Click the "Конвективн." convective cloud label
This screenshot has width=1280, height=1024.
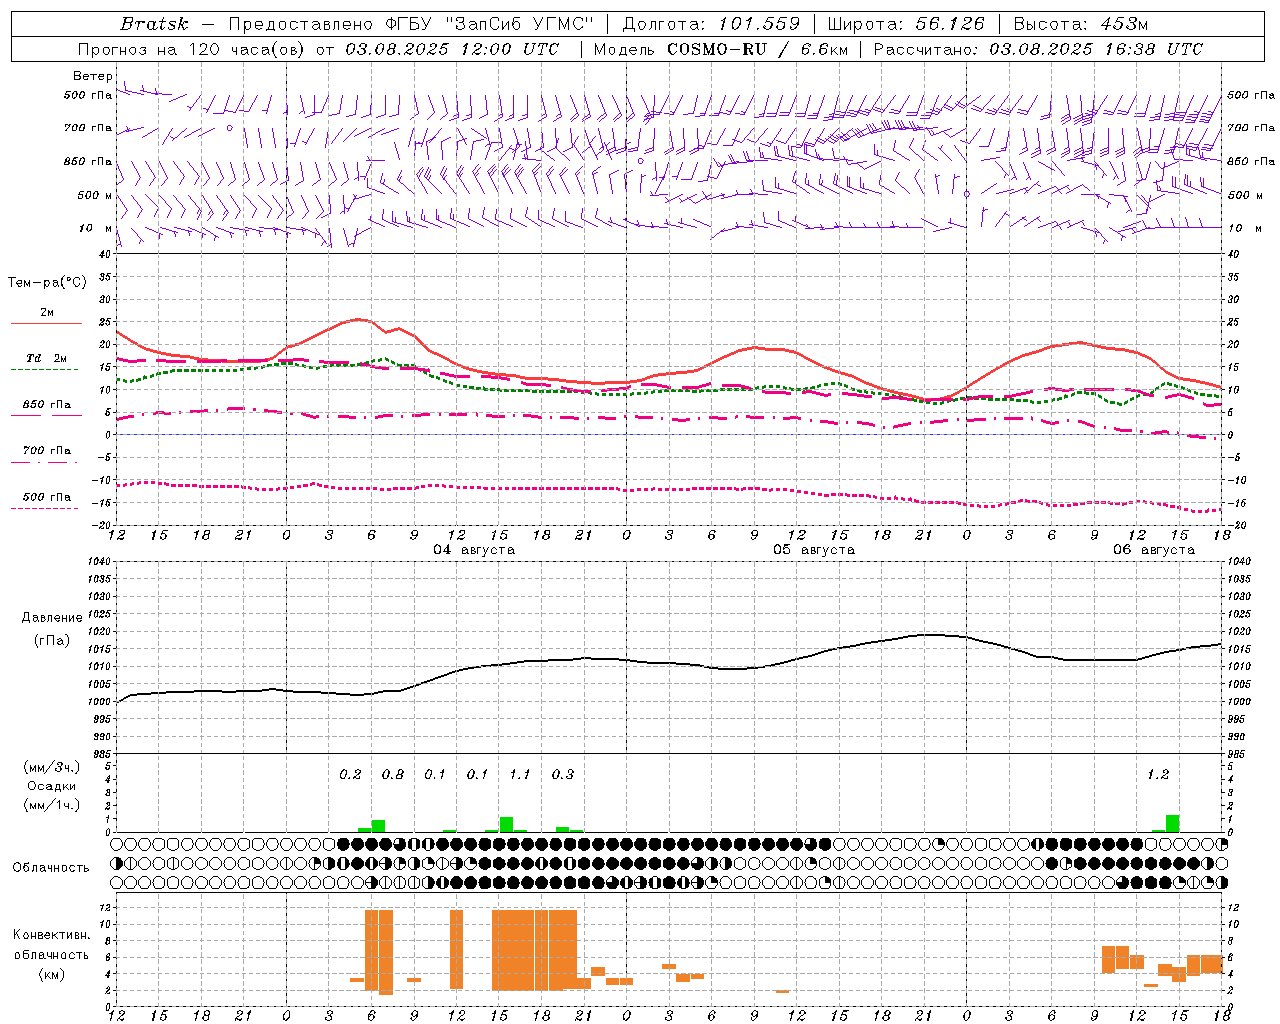click(x=52, y=935)
